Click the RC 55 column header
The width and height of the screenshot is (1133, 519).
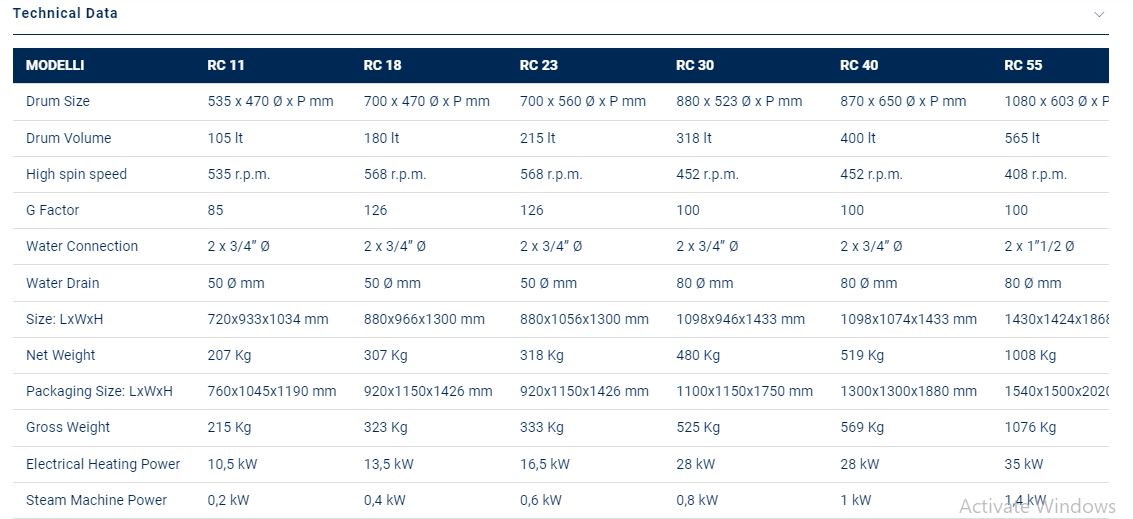pyautogui.click(x=1023, y=65)
